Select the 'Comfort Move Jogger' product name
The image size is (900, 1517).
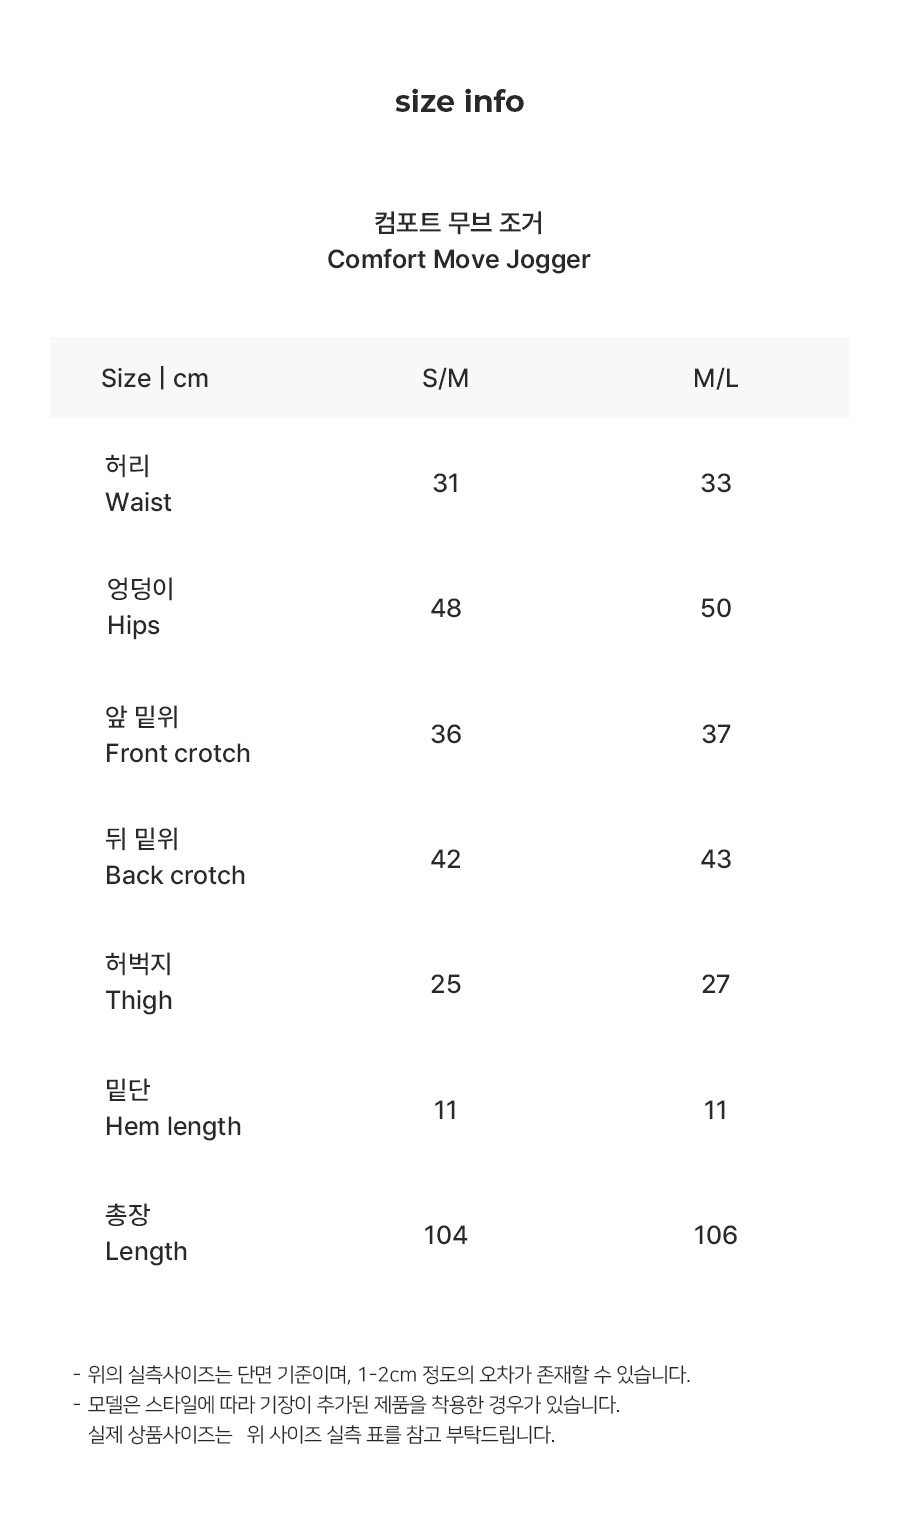(x=459, y=259)
